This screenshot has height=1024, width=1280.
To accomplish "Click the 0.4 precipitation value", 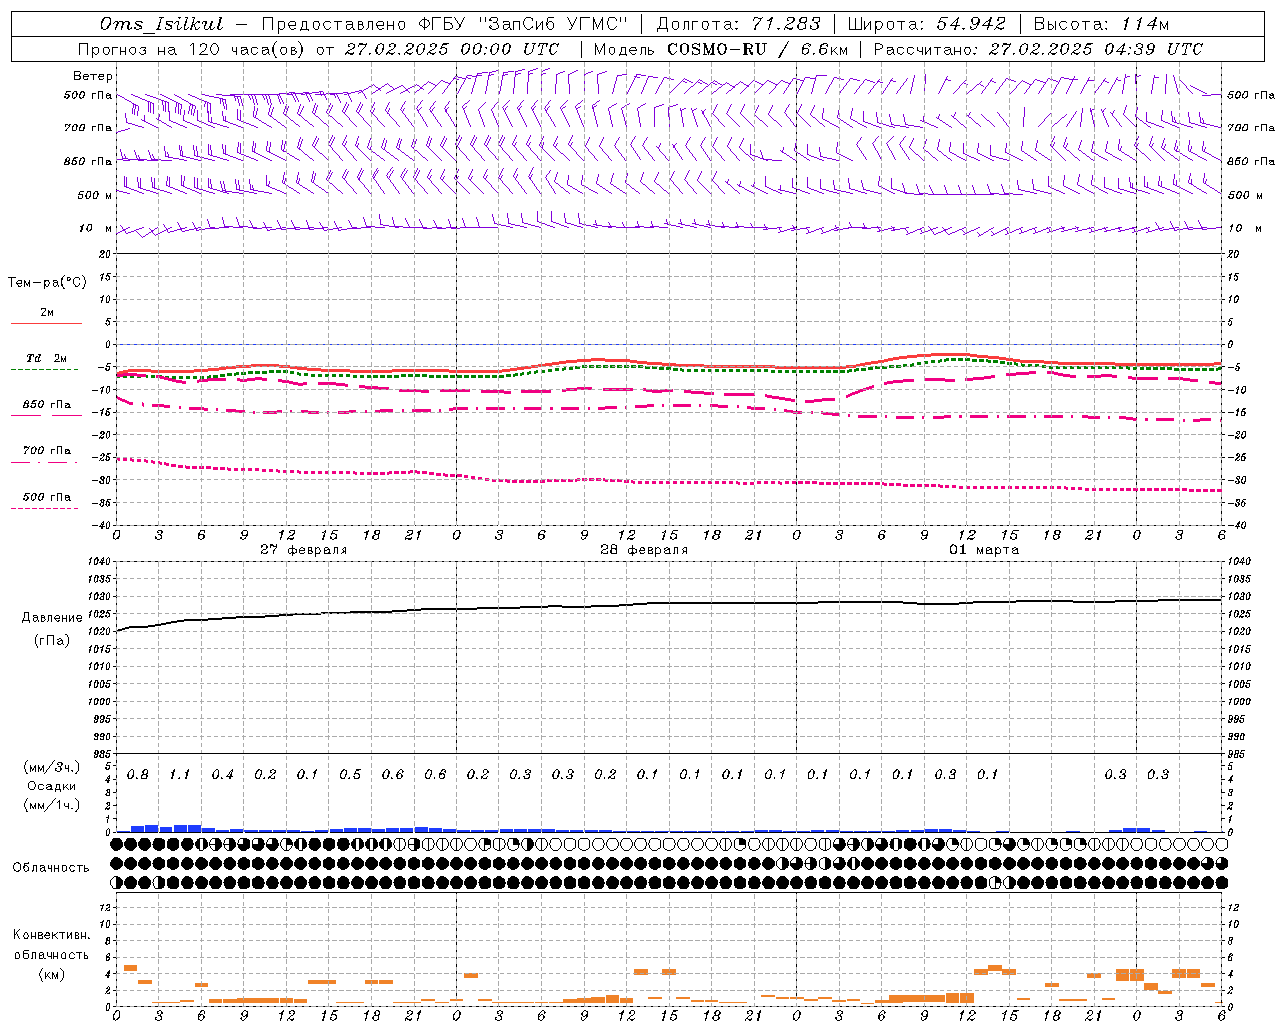I will coord(222,775).
